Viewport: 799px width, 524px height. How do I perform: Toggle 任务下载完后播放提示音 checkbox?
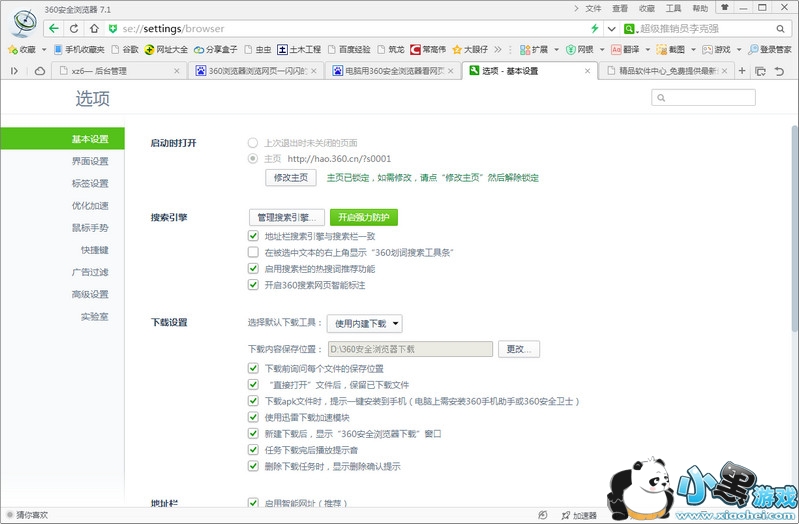pyautogui.click(x=253, y=450)
